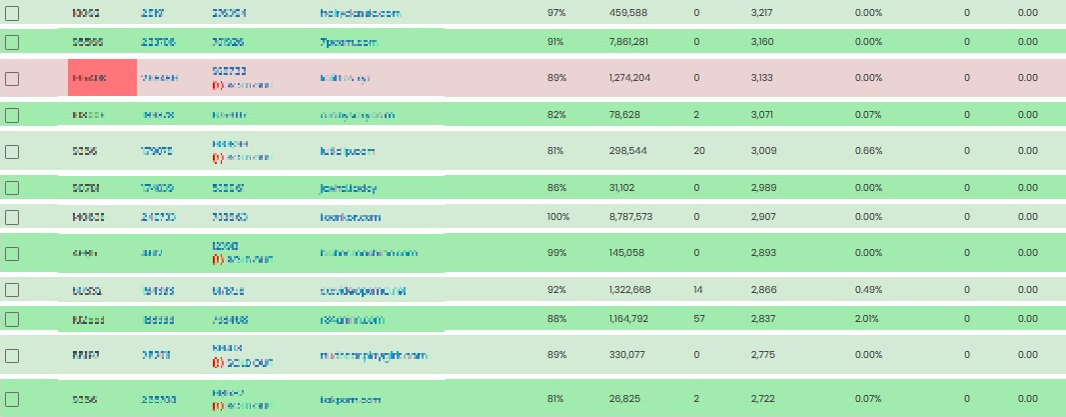Open the domain link in the 459,588 row
The height and width of the screenshot is (417, 1066).
(359, 13)
